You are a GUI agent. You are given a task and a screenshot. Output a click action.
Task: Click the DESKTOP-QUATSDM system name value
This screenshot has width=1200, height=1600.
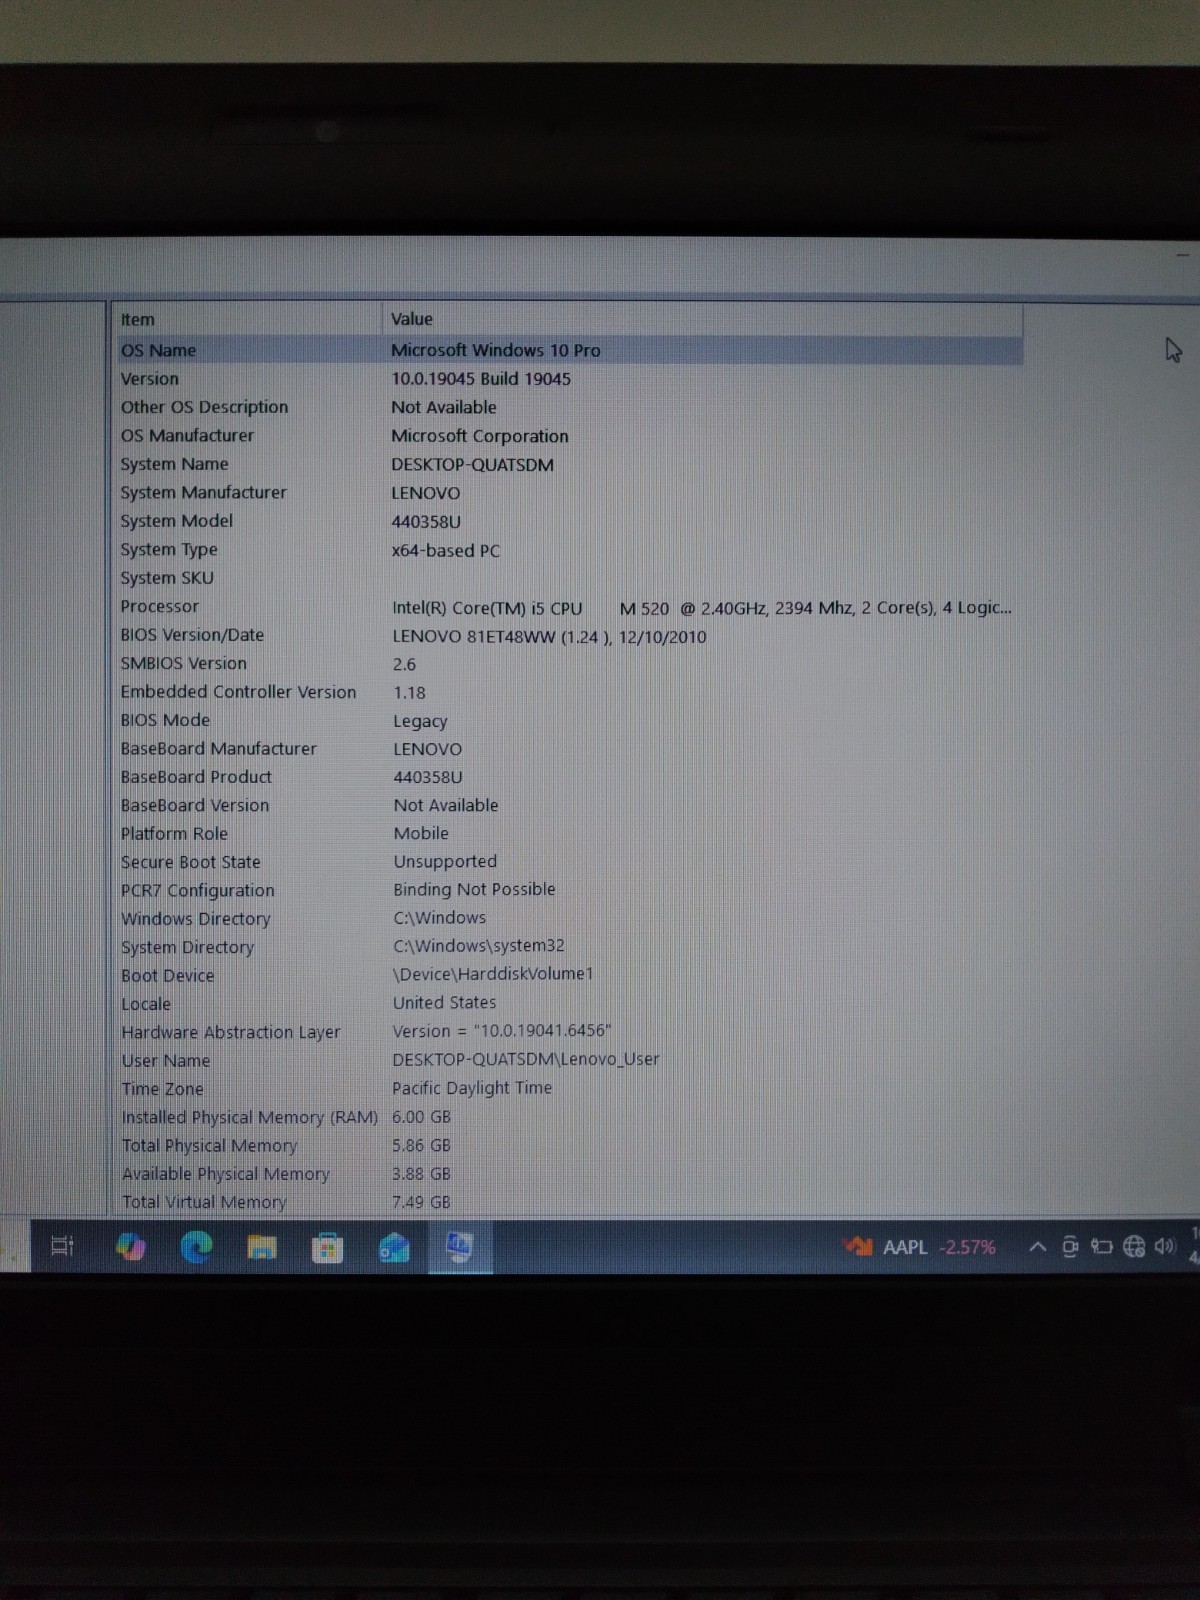point(472,465)
